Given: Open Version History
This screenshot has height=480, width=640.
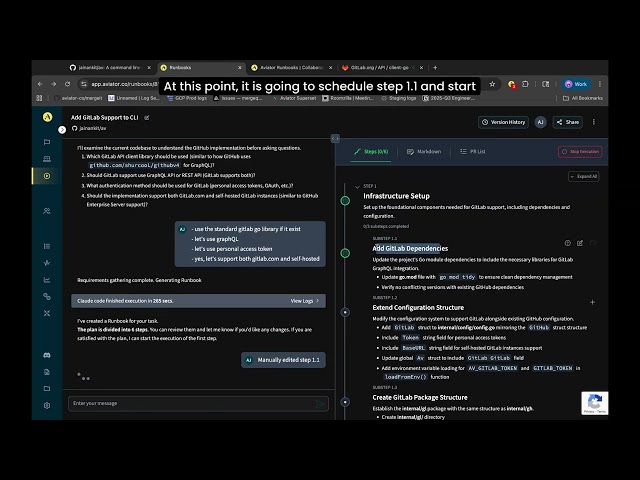Looking at the screenshot, I should click(503, 122).
